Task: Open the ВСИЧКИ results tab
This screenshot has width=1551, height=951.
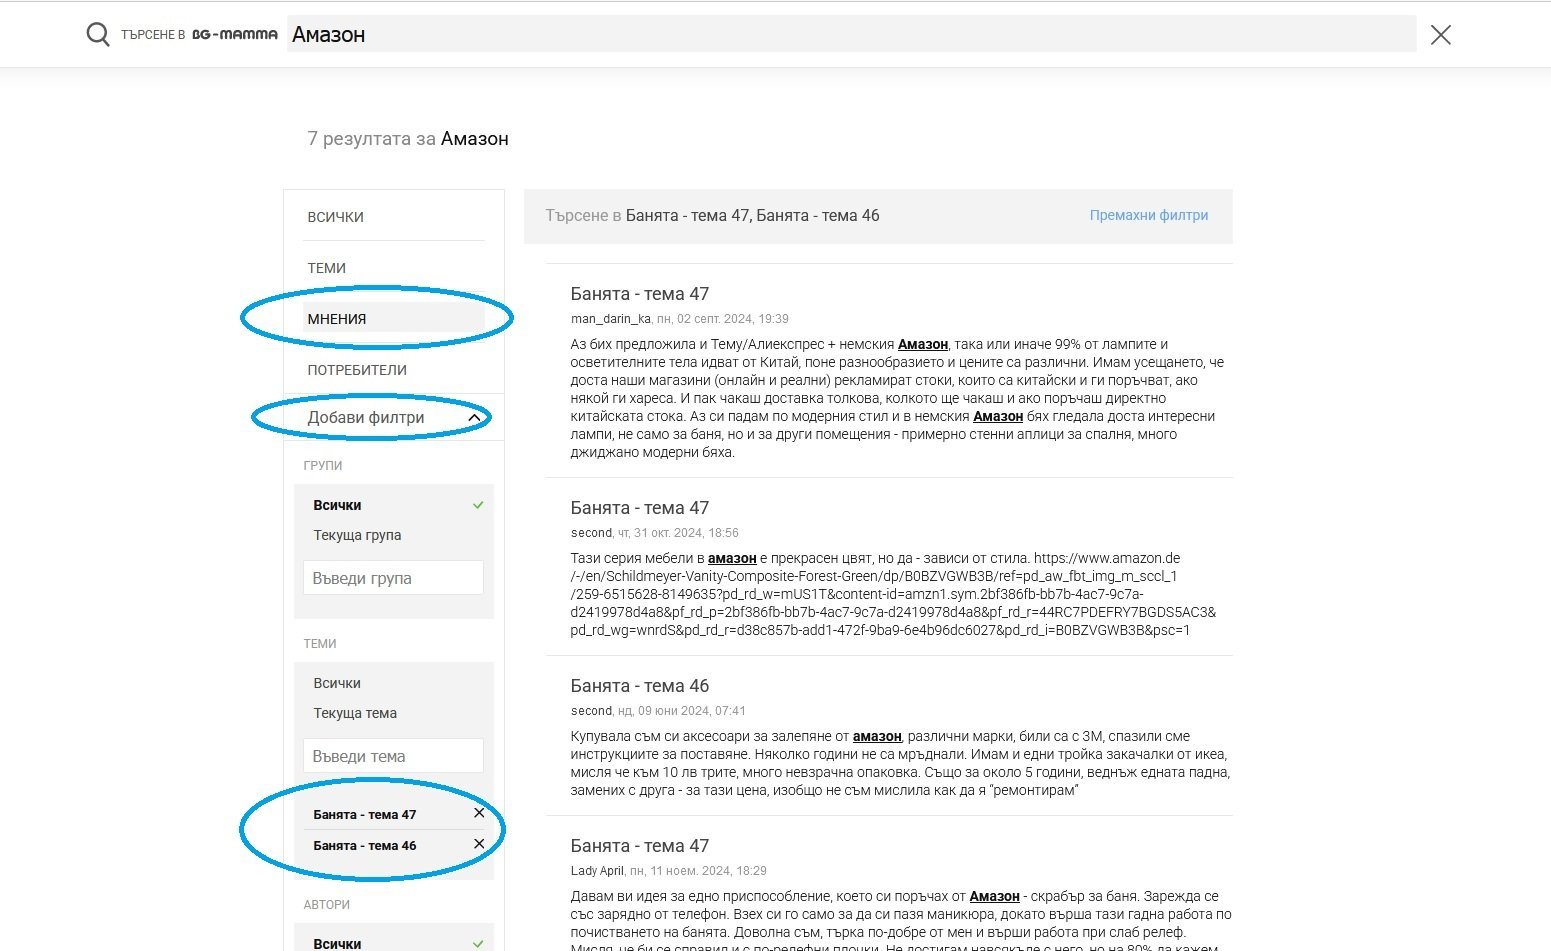Action: (x=335, y=217)
